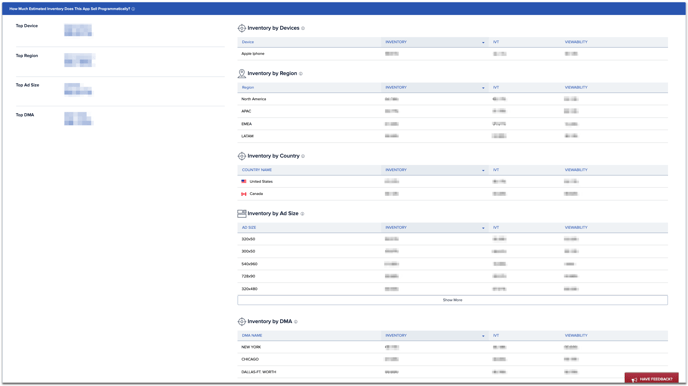Select the North America region row
The height and width of the screenshot is (386, 688).
coord(452,99)
